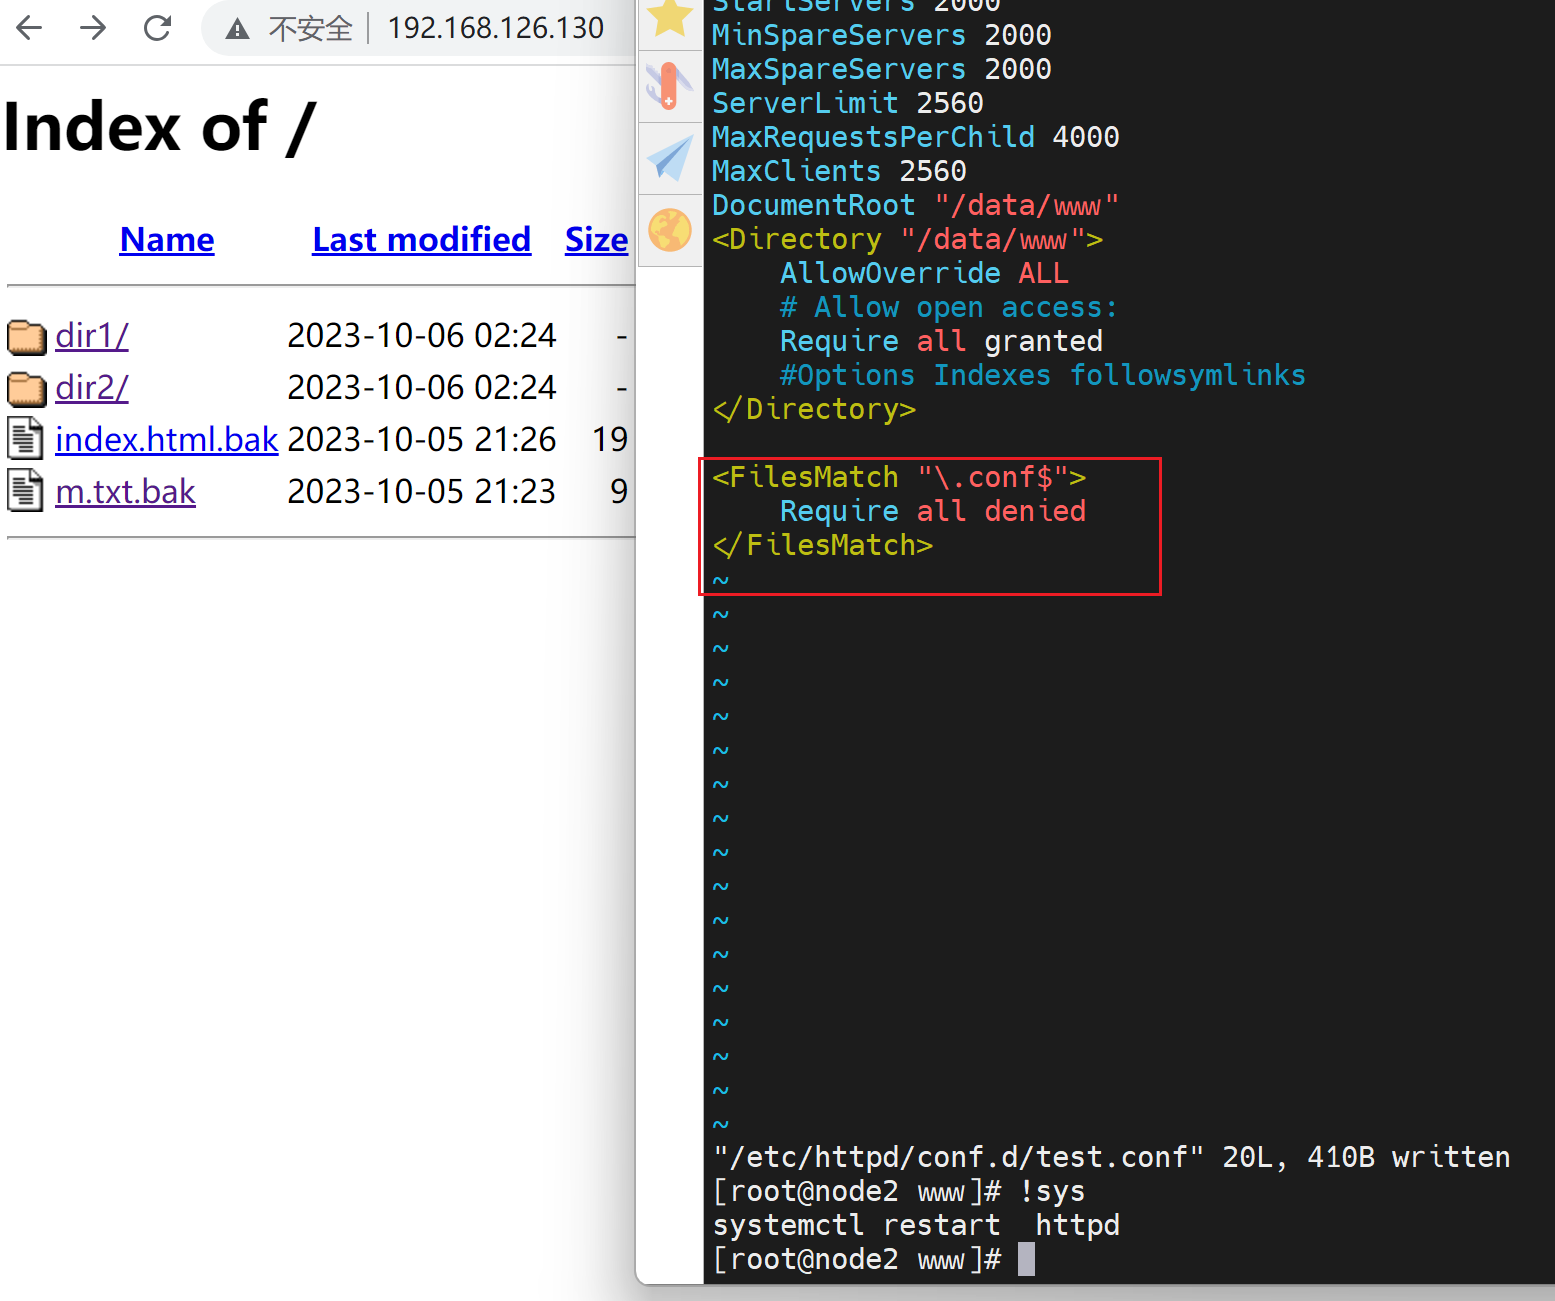The width and height of the screenshot is (1555, 1301).
Task: Click the browser forward arrow
Action: (x=93, y=28)
